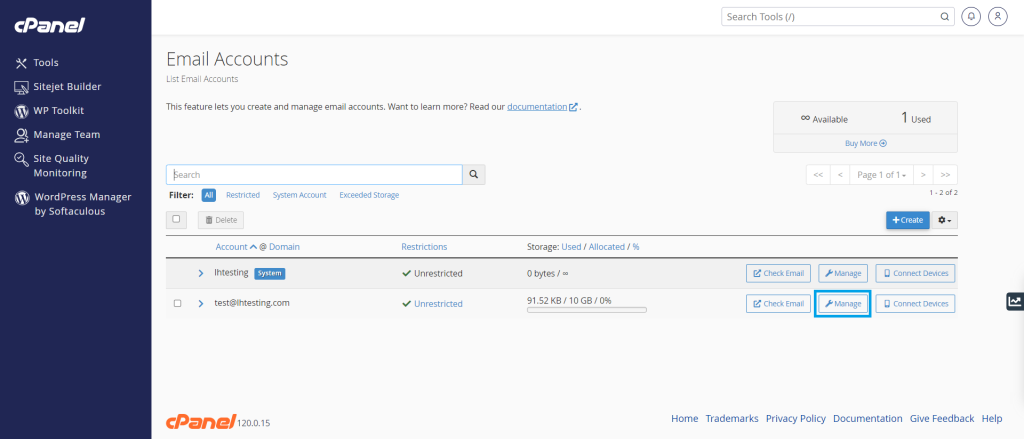
Task: Select the Restricted filter option
Action: [243, 195]
